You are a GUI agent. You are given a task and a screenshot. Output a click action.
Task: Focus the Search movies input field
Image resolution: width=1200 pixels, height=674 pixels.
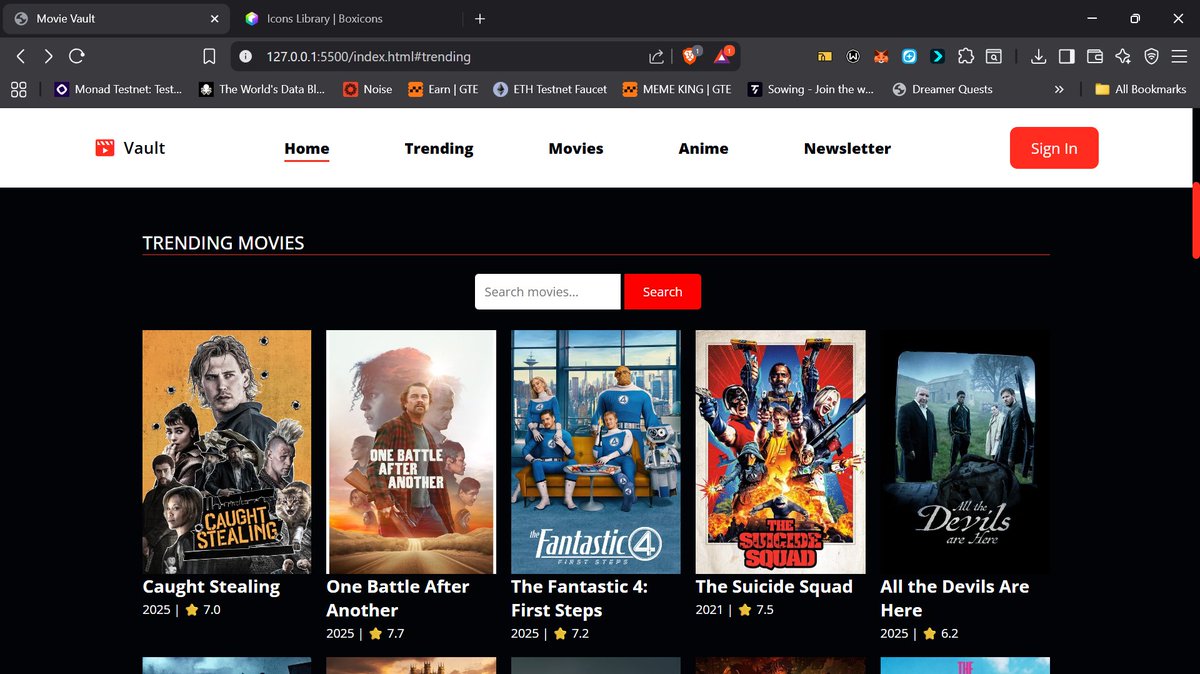coord(548,292)
